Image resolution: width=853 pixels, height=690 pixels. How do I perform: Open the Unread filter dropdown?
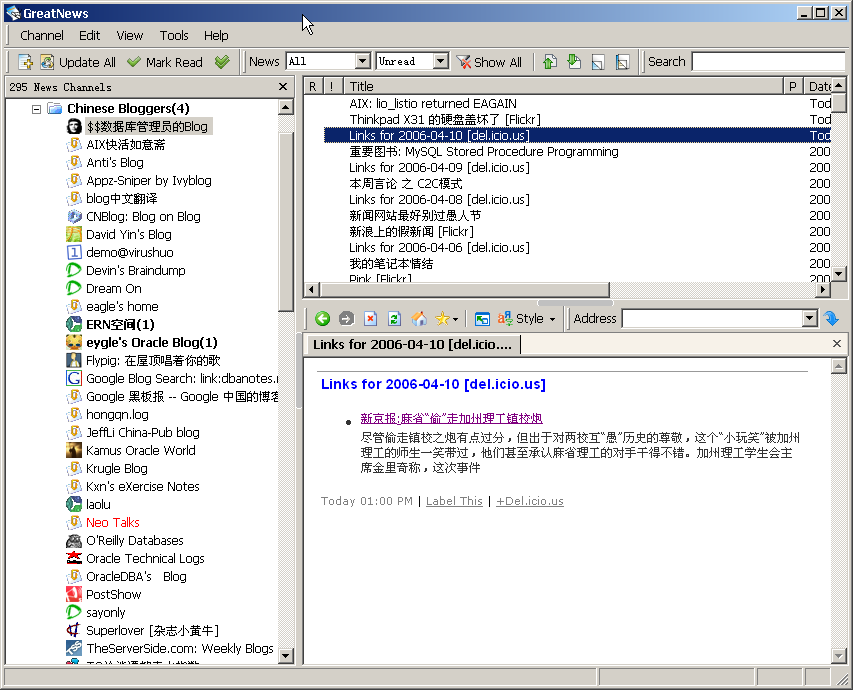click(x=441, y=61)
